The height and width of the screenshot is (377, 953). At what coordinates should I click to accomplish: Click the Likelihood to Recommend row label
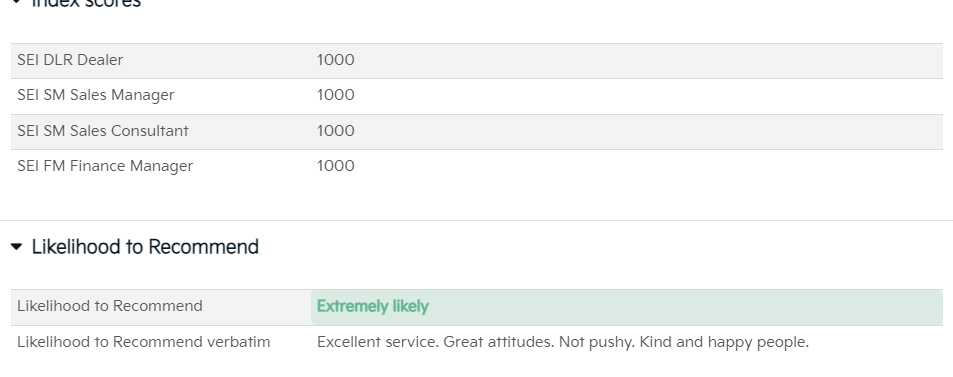pyautogui.click(x=109, y=306)
